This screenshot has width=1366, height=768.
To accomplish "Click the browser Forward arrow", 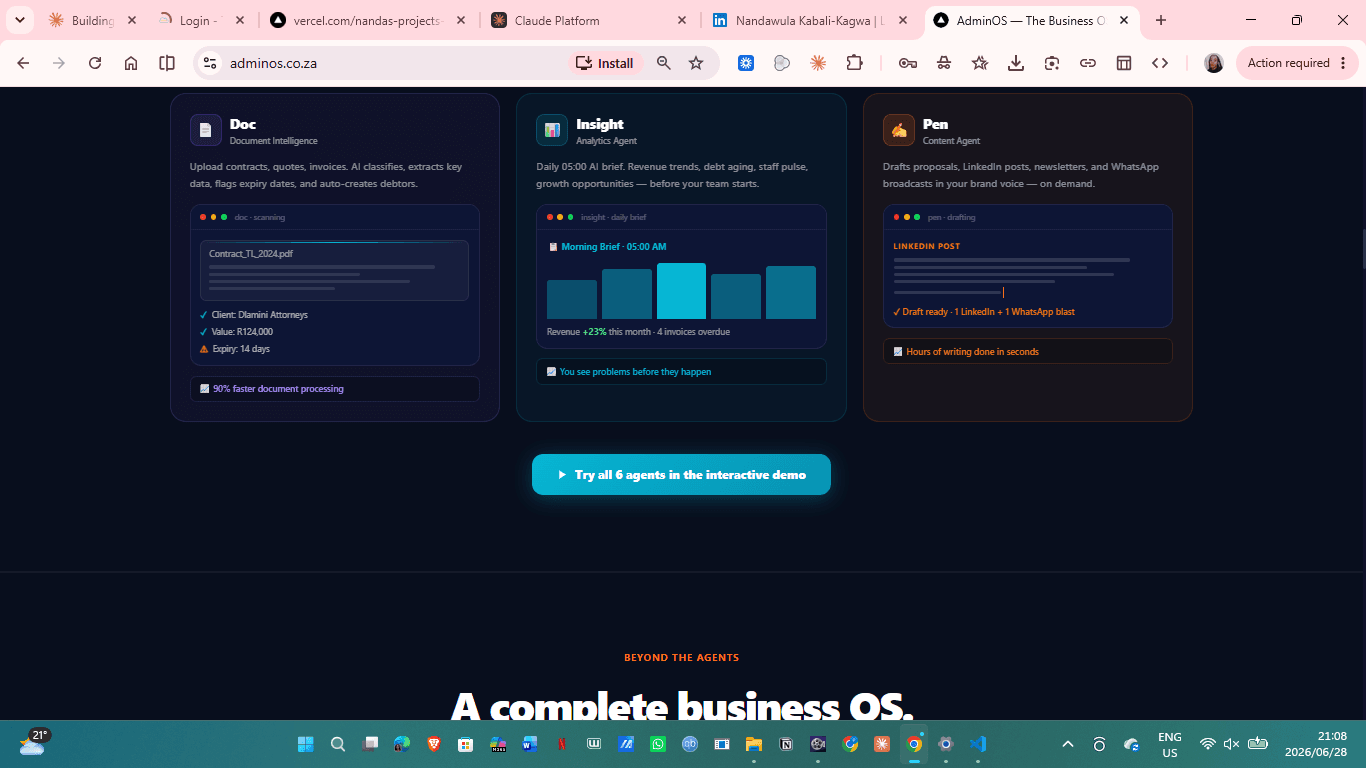I will [59, 63].
